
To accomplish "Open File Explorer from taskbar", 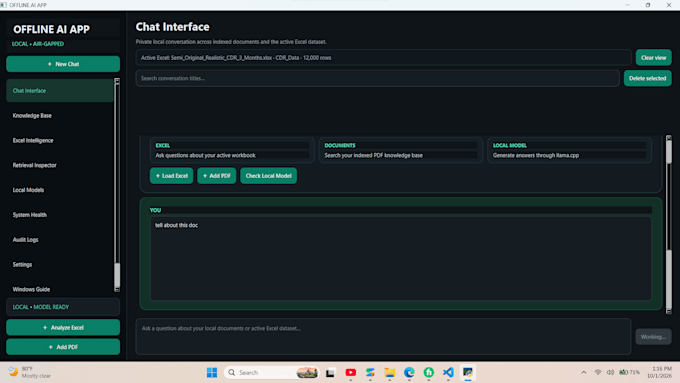I will pos(389,372).
